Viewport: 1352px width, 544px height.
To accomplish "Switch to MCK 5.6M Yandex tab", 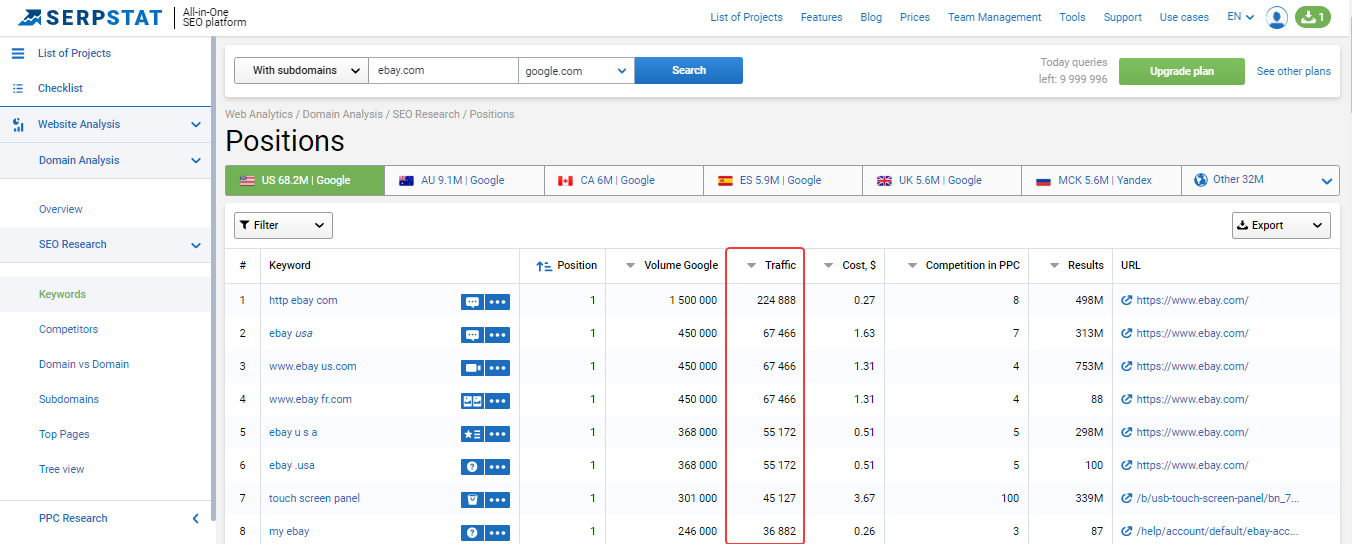I will [1101, 180].
